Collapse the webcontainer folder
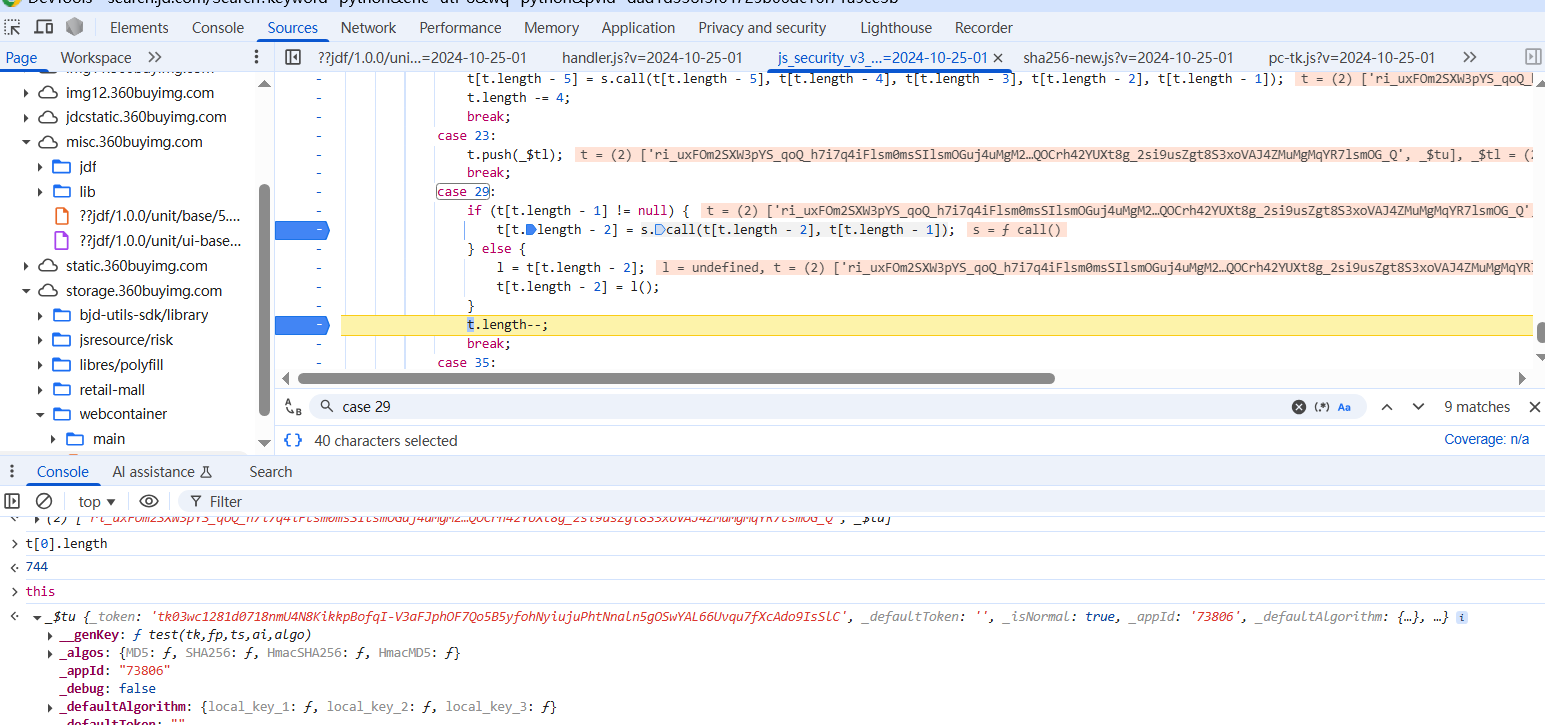This screenshot has width=1545, height=725. [x=41, y=414]
